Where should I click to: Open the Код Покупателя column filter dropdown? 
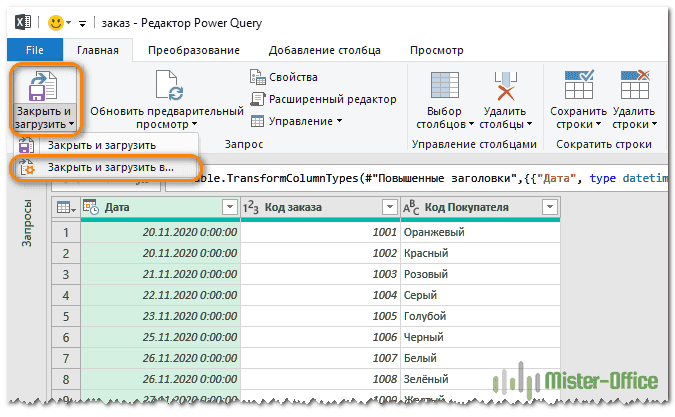click(x=548, y=207)
